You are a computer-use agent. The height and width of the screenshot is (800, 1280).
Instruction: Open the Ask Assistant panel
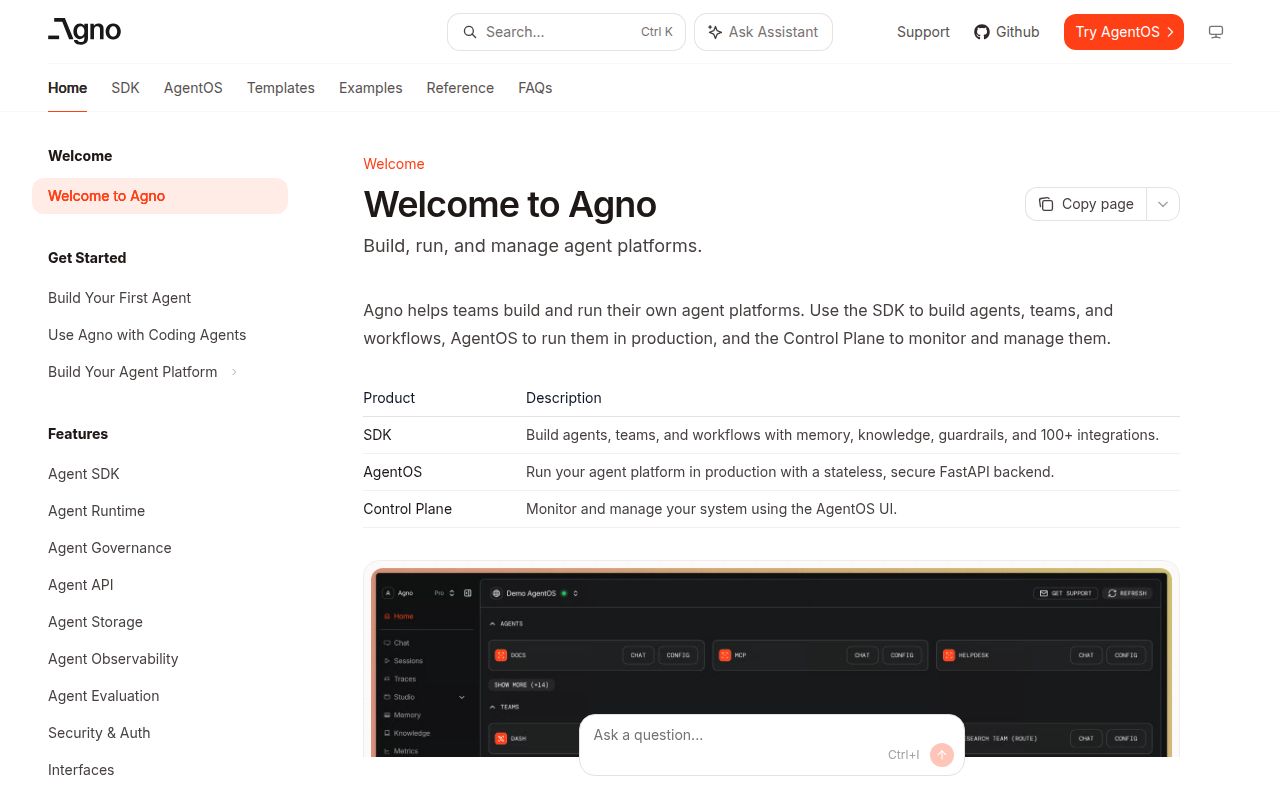coord(763,32)
